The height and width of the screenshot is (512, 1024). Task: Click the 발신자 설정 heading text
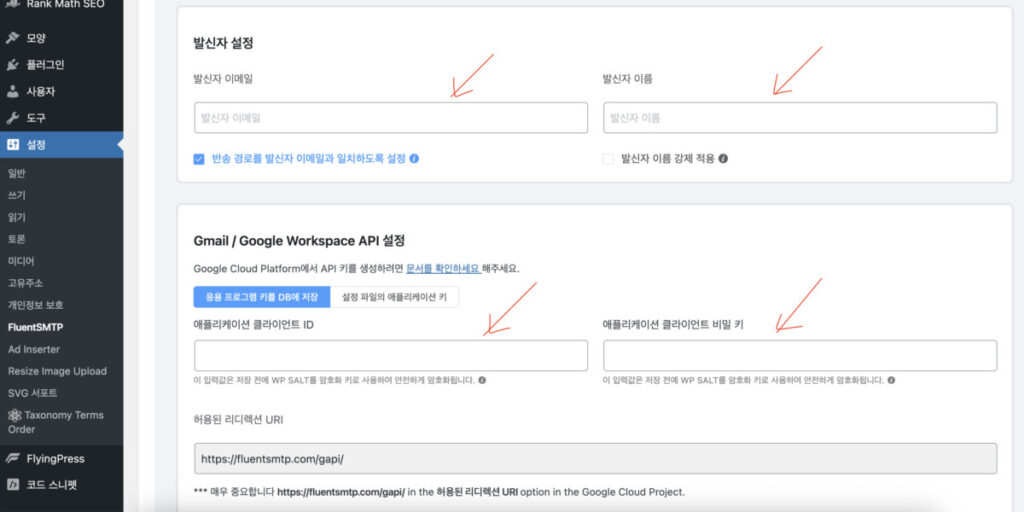(223, 44)
